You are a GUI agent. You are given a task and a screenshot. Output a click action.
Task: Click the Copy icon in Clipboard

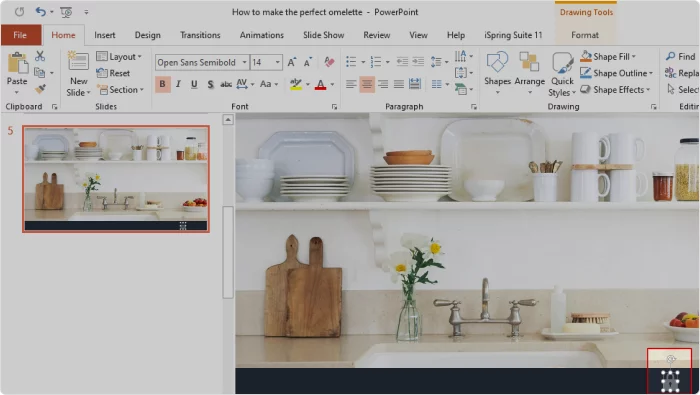(x=40, y=72)
